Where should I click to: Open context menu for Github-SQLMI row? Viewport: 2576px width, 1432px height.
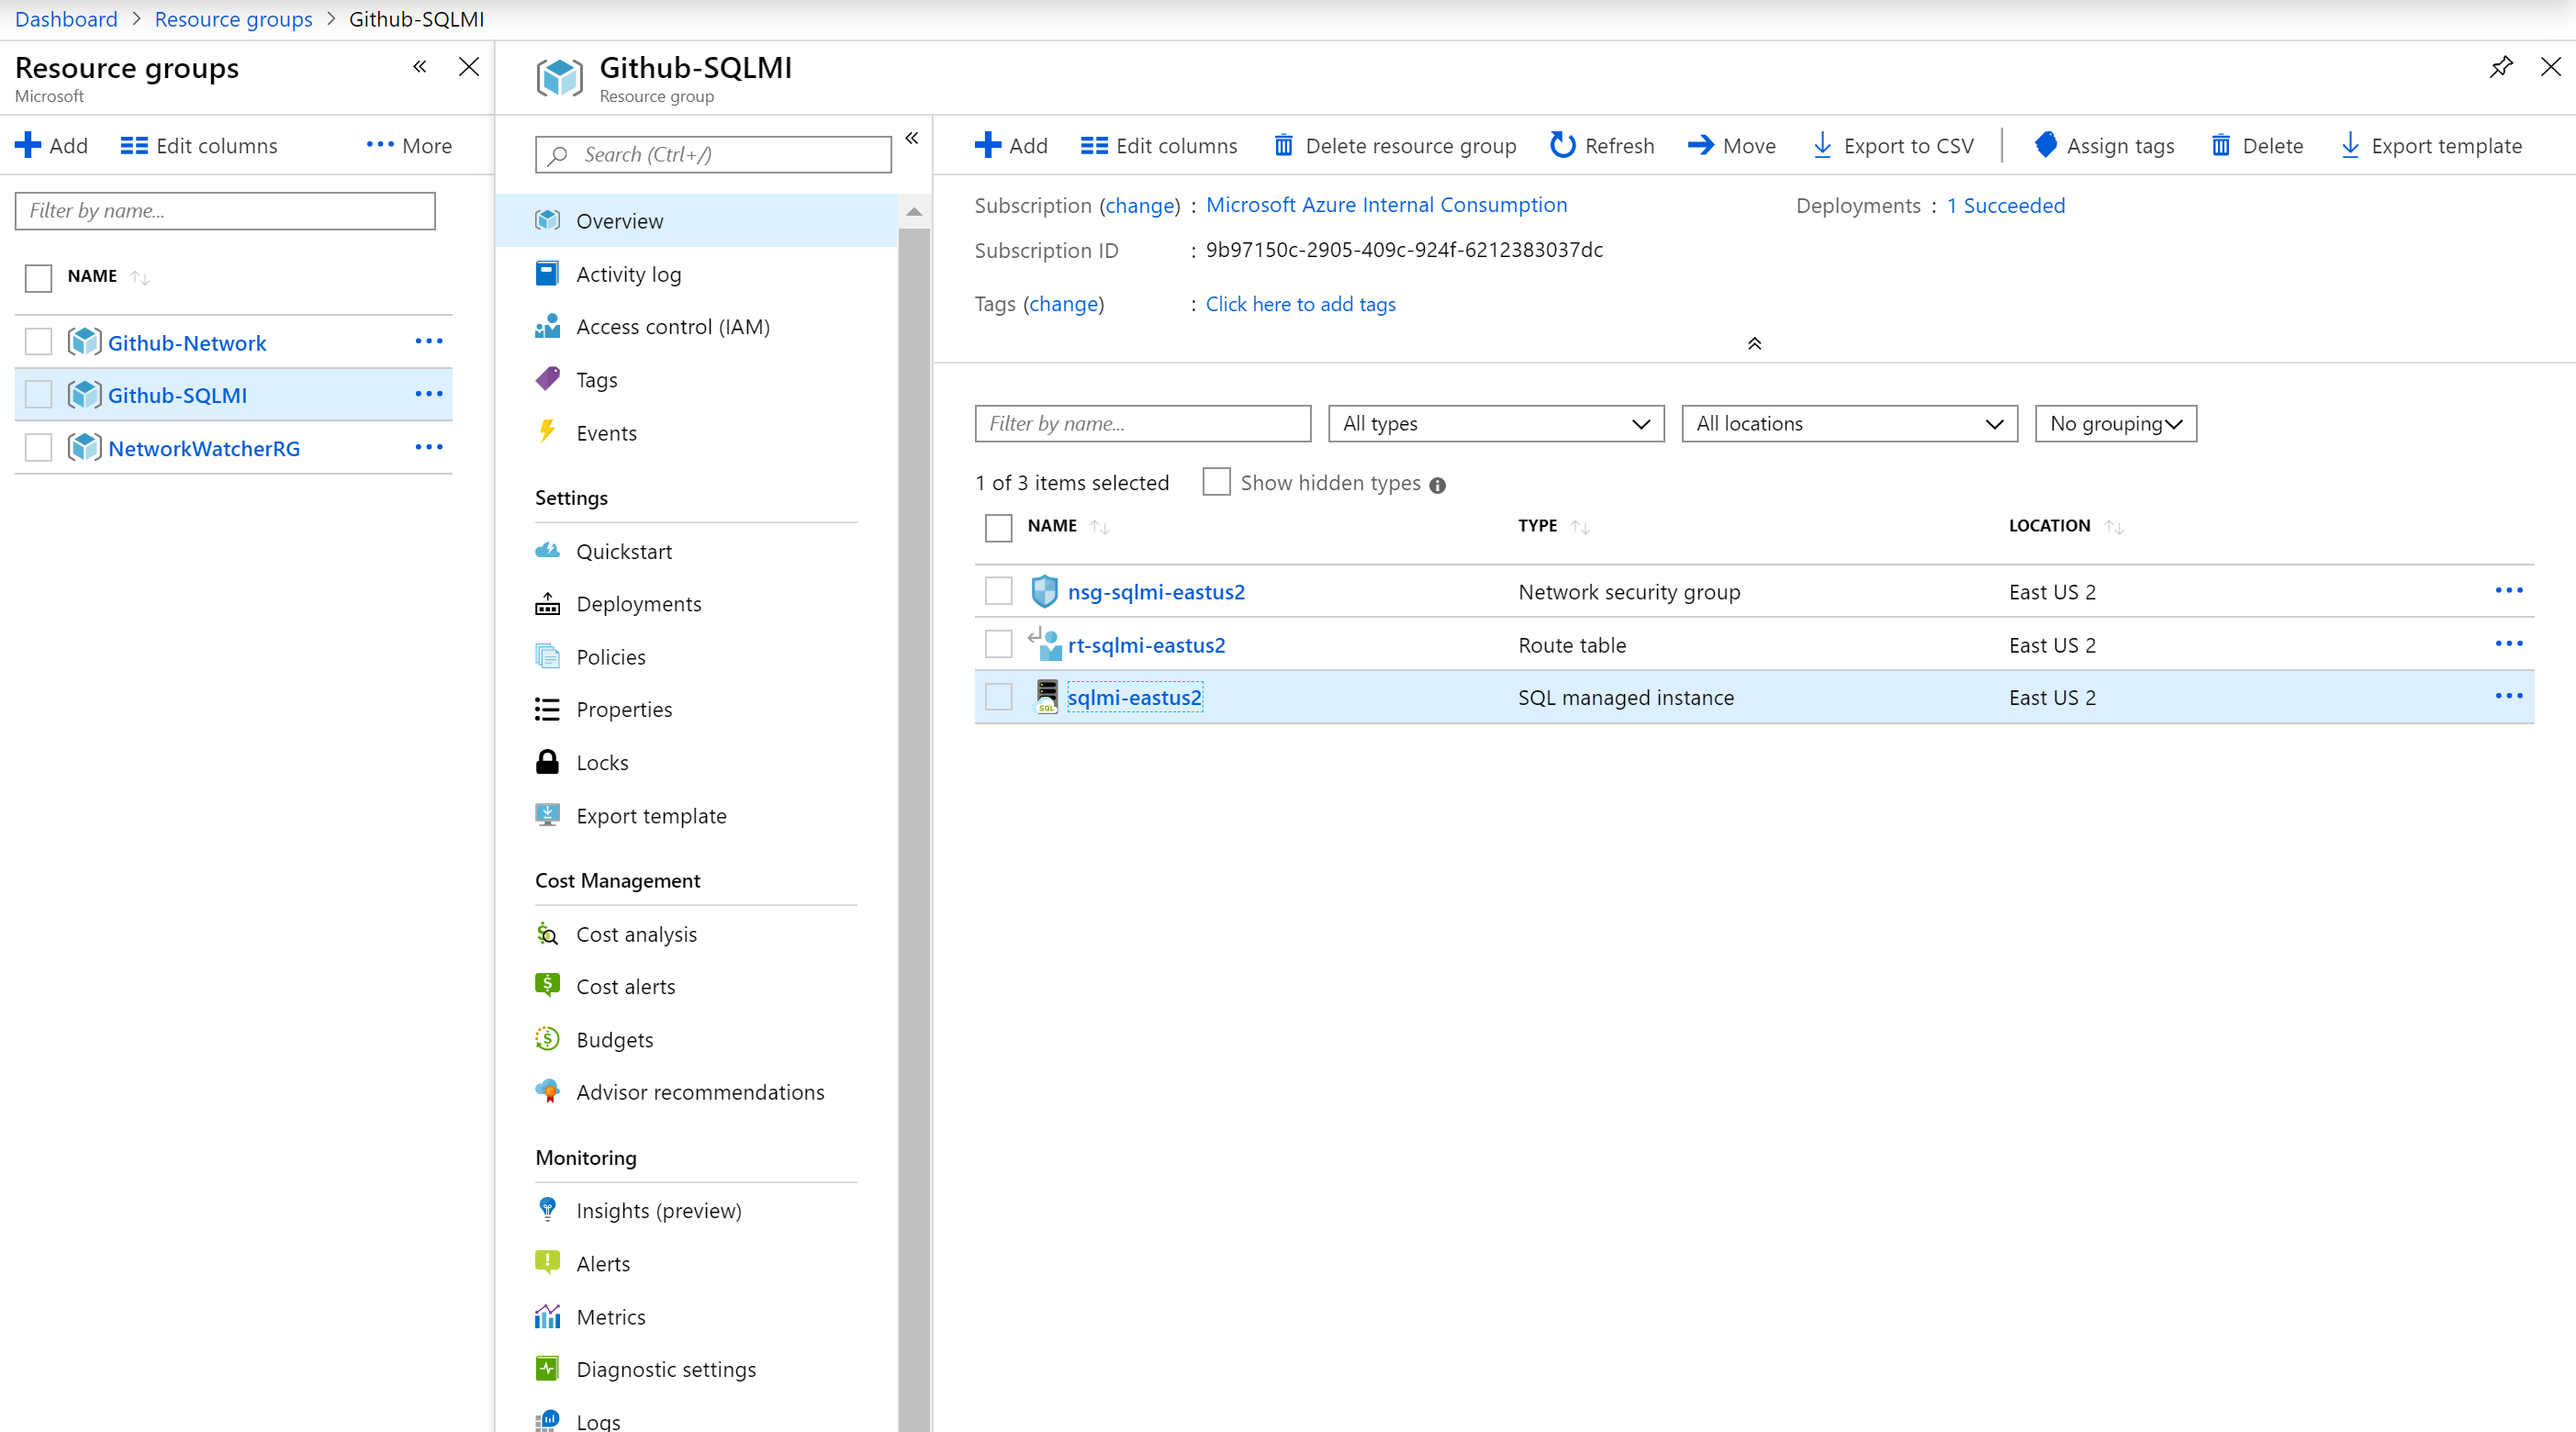(429, 395)
